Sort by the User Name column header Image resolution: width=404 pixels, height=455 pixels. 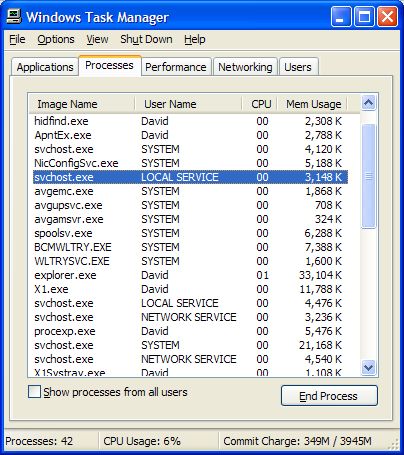coord(188,104)
